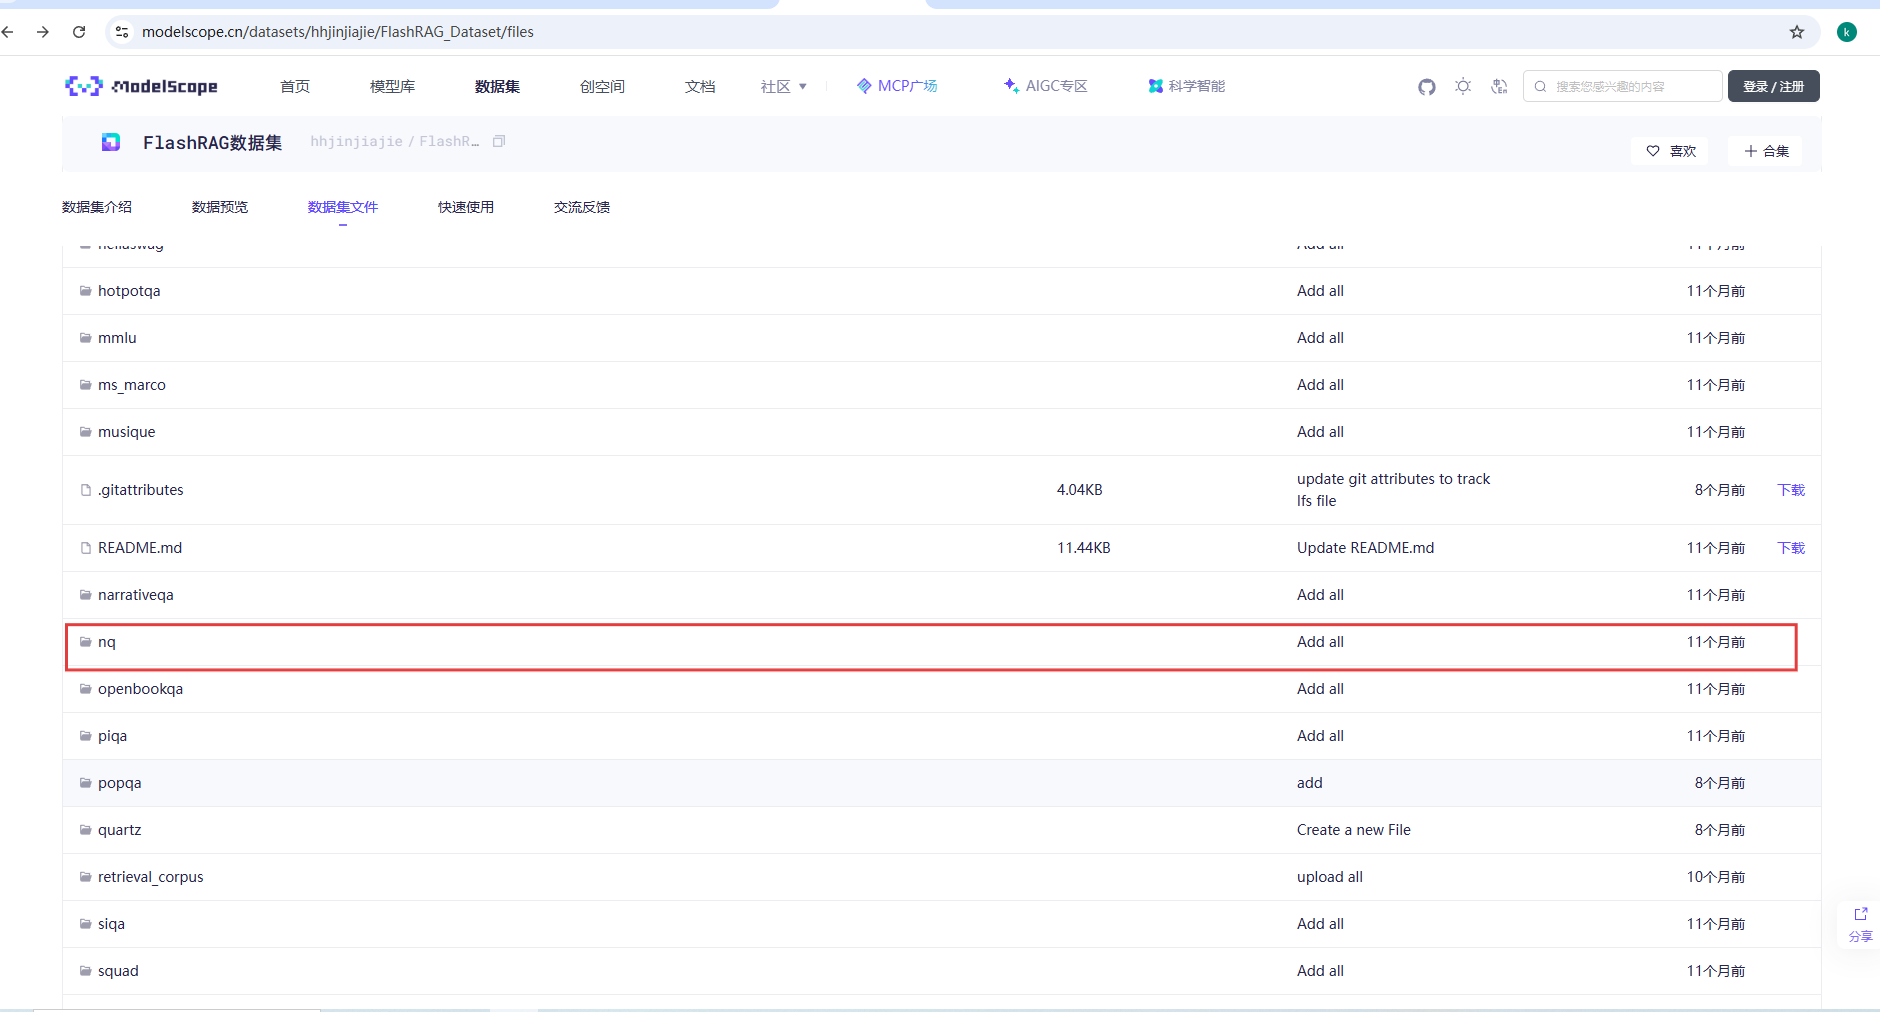
Task: Open the 文档 menu item
Action: (700, 86)
